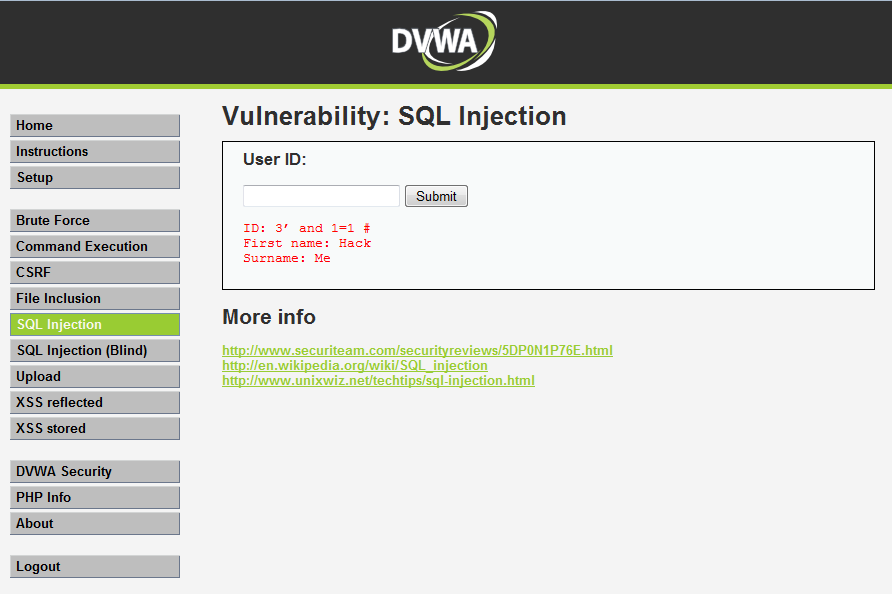
Task: Click the DVWA logo in header
Action: tap(444, 41)
